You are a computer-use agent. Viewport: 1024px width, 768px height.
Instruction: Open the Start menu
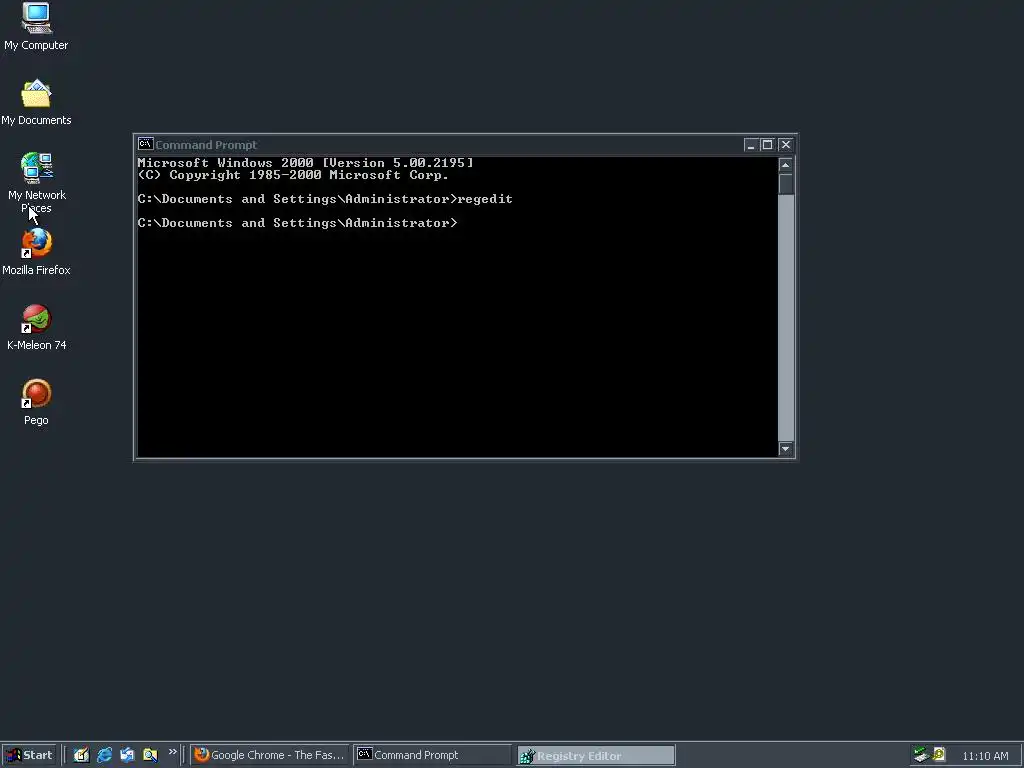tap(29, 755)
